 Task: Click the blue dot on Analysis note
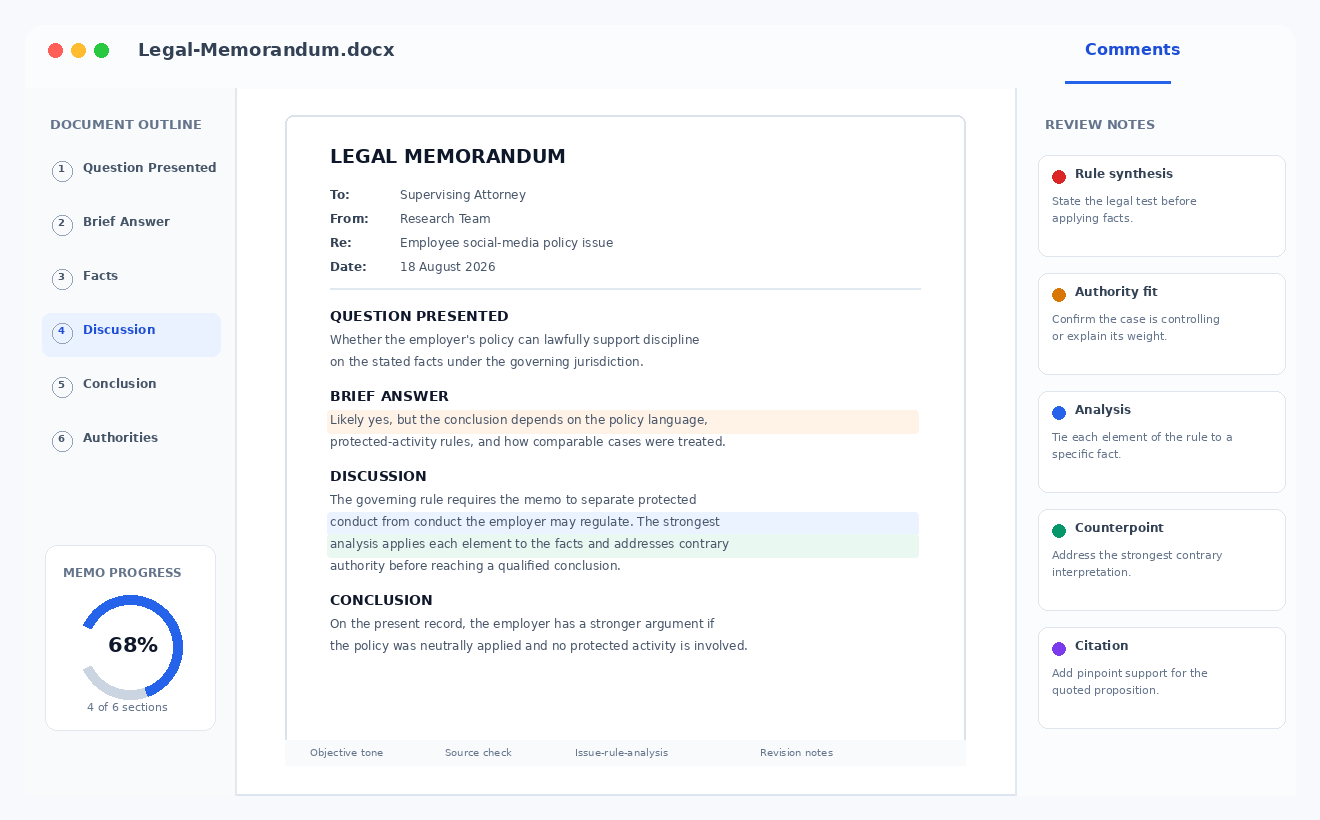[x=1059, y=413]
